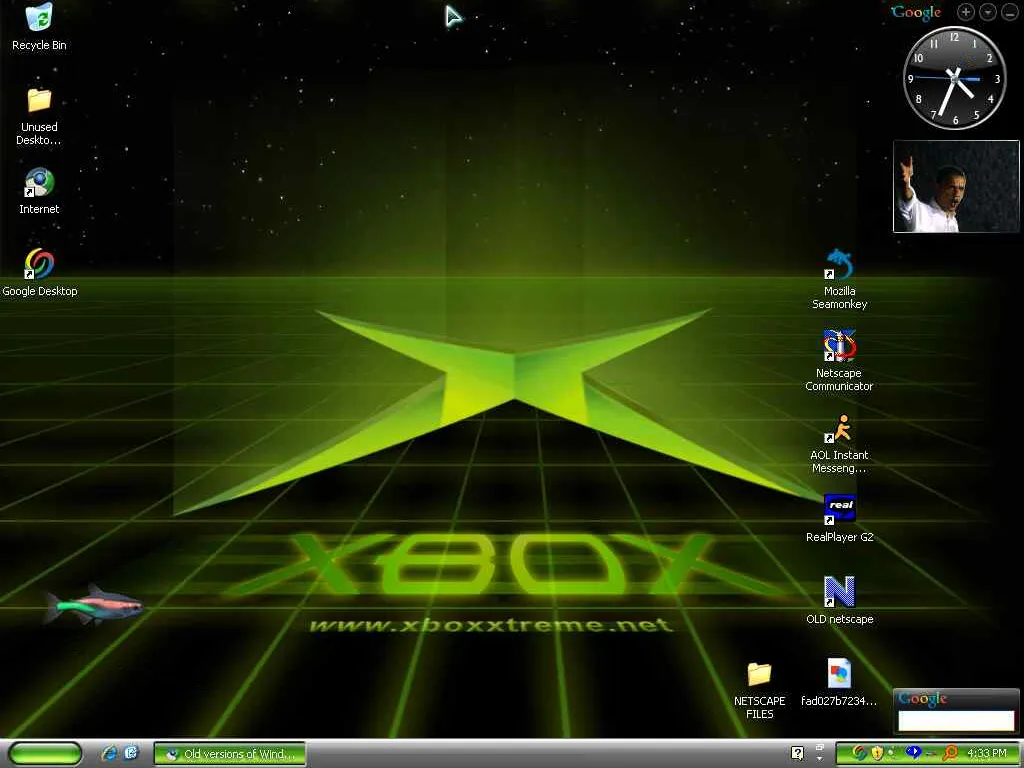Click the sidebar photo thumbnail gadget
Screen dimensions: 1024x768
tap(956, 186)
